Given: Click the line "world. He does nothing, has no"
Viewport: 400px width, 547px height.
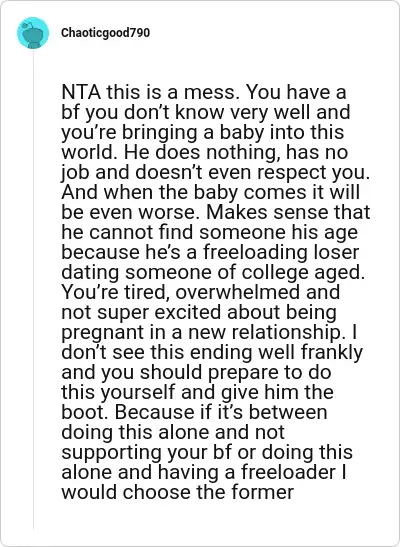Looking at the screenshot, I should click(204, 152).
